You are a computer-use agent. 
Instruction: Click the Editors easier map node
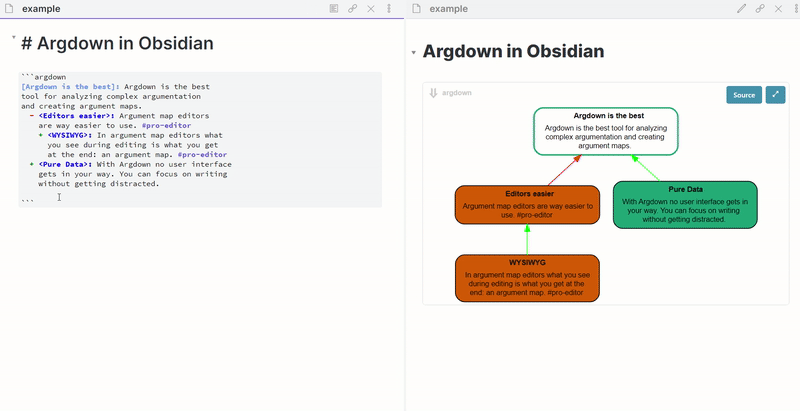pyautogui.click(x=527, y=205)
